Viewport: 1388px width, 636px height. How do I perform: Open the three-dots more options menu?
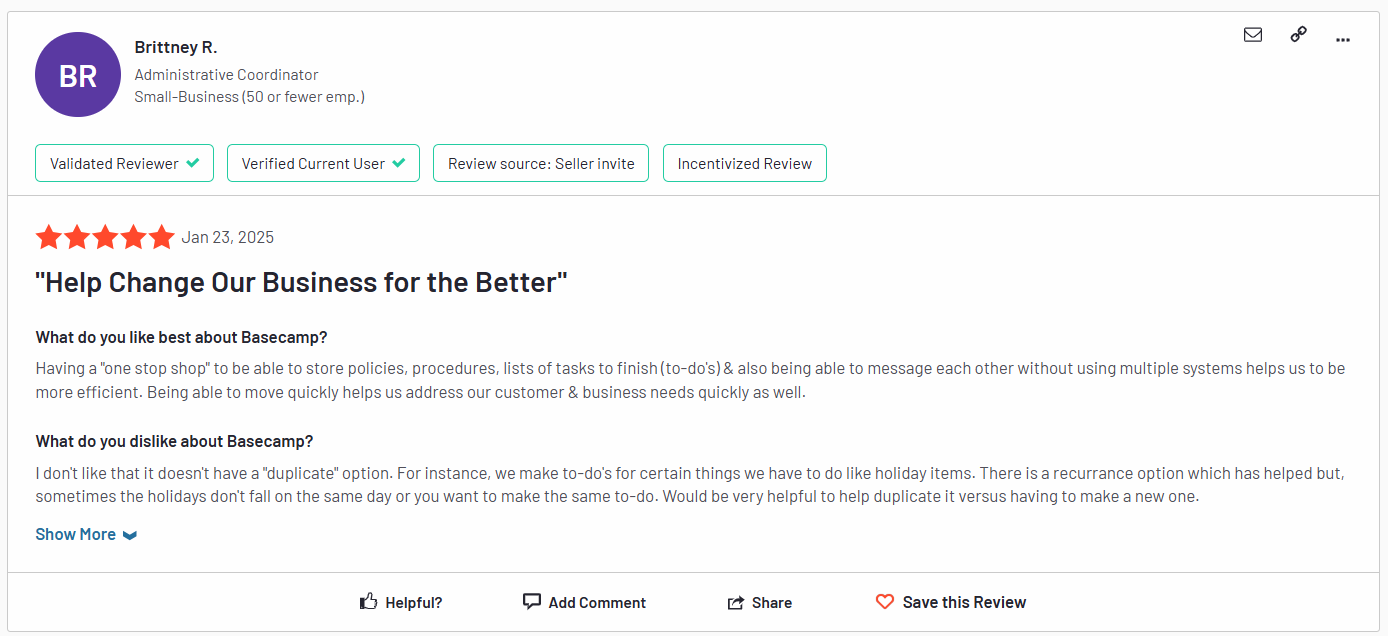[x=1343, y=39]
